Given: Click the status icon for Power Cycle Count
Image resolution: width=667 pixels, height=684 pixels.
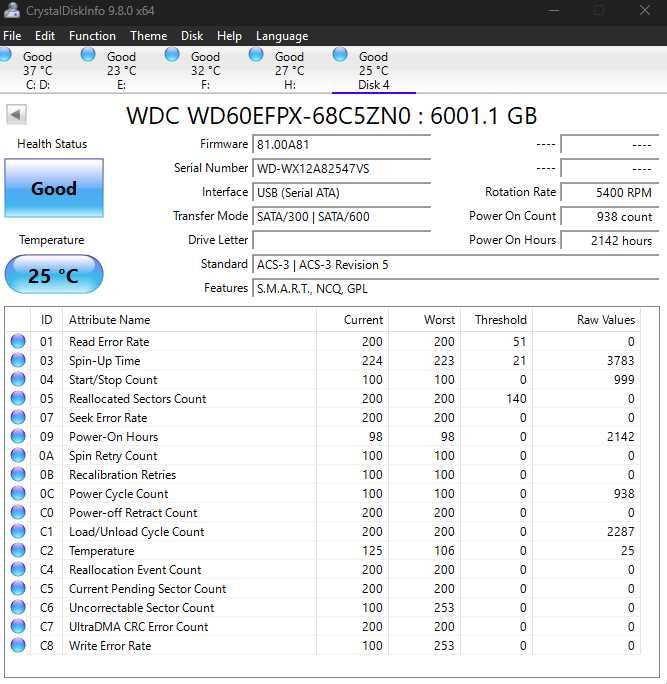Looking at the screenshot, I should point(18,493).
